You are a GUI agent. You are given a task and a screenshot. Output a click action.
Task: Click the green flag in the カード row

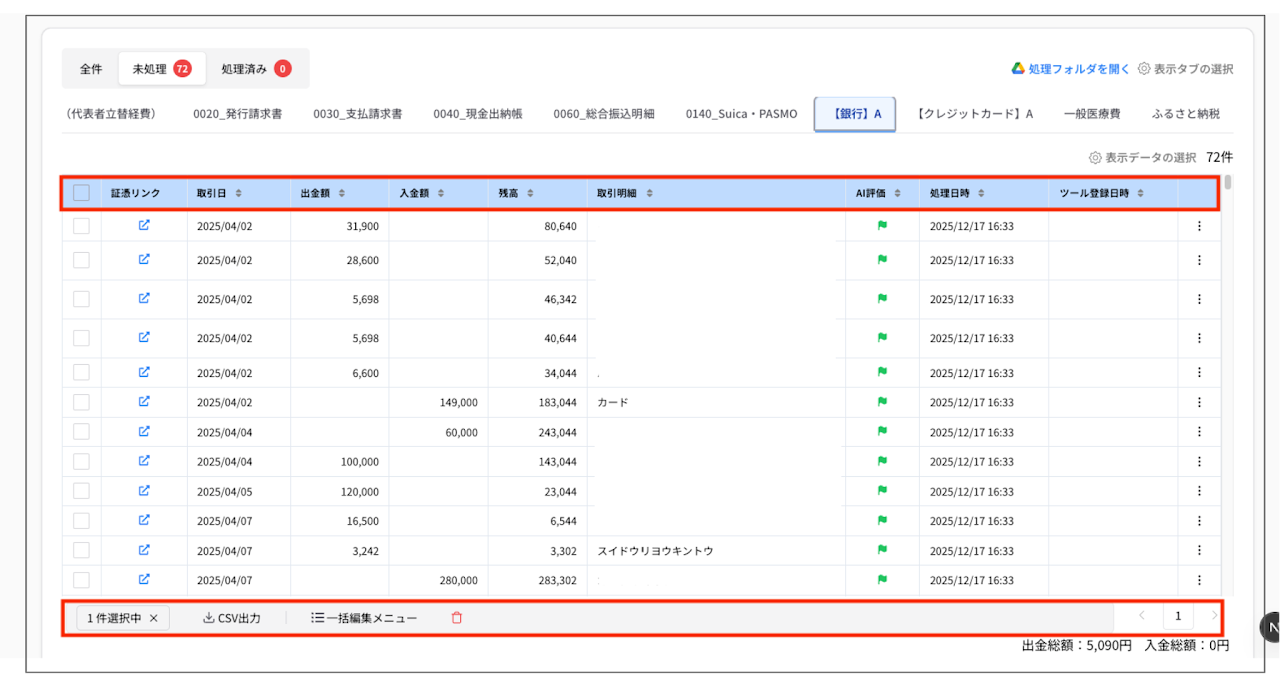coord(882,402)
